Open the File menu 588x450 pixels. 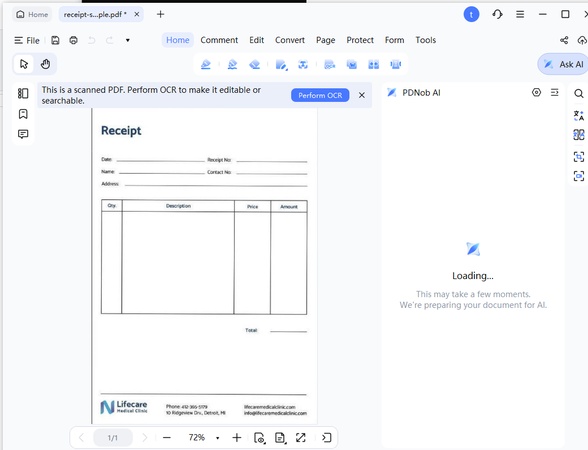(27, 40)
